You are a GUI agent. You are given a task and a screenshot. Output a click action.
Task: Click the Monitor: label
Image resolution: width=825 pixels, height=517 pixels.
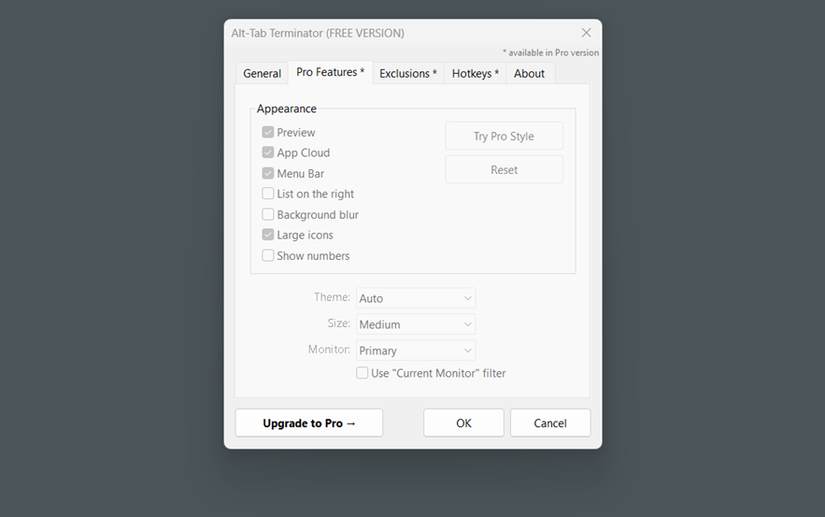click(x=329, y=350)
